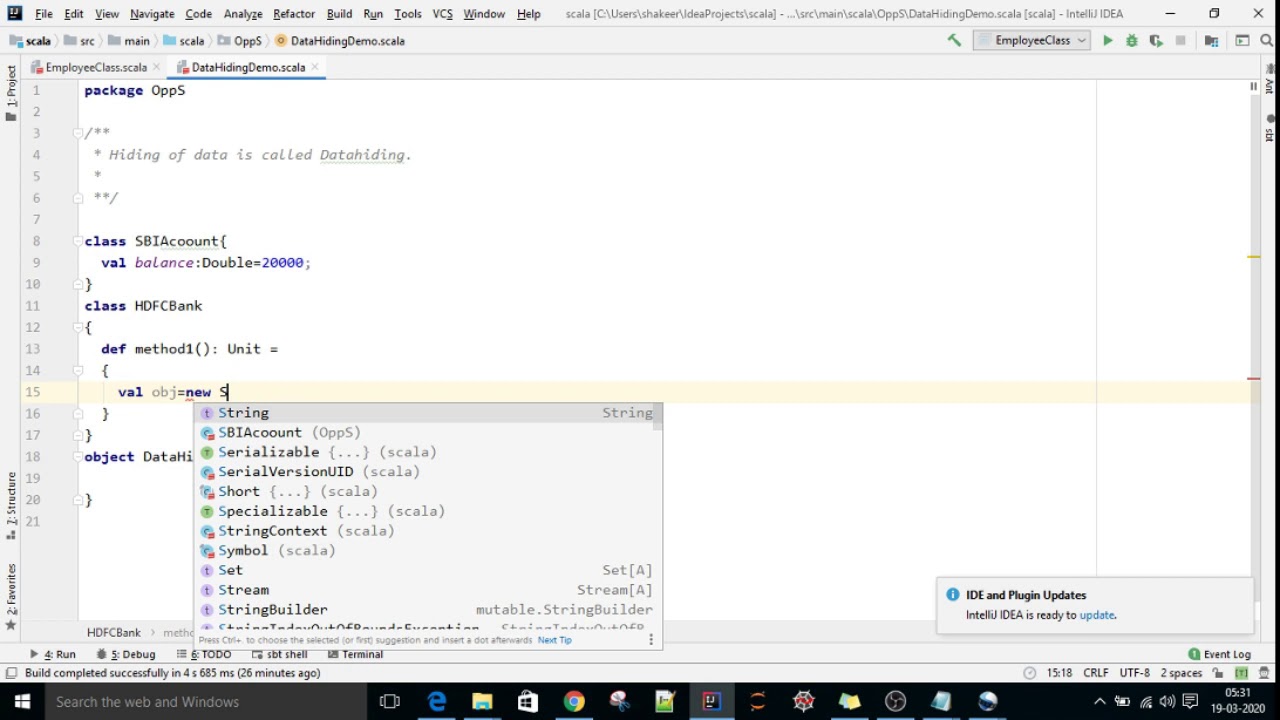Open the UTF-8 encoding selector
The image size is (1280, 720).
tap(1134, 673)
